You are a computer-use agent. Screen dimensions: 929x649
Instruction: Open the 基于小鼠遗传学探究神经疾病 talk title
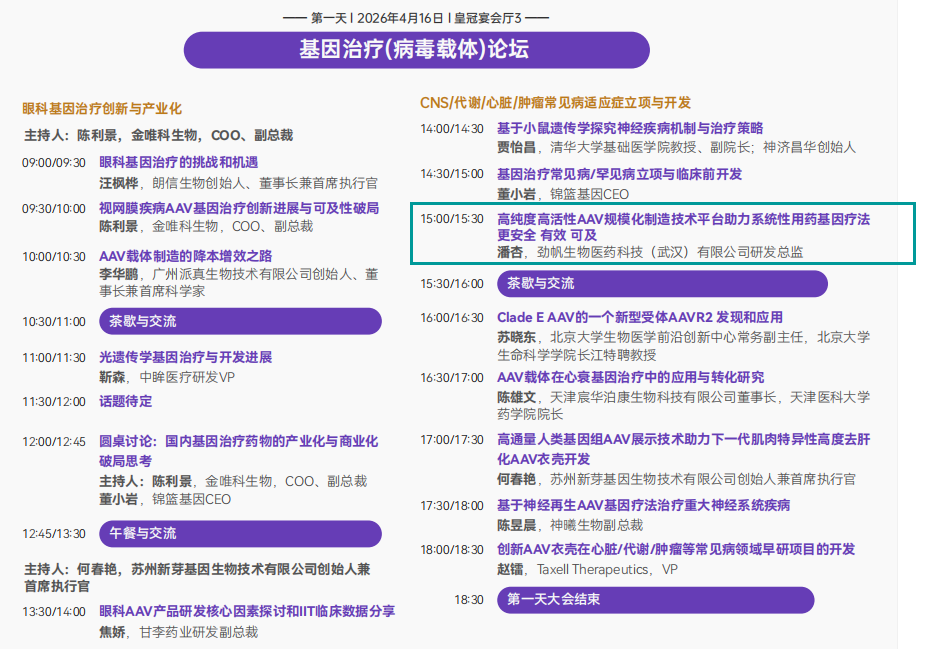point(630,128)
